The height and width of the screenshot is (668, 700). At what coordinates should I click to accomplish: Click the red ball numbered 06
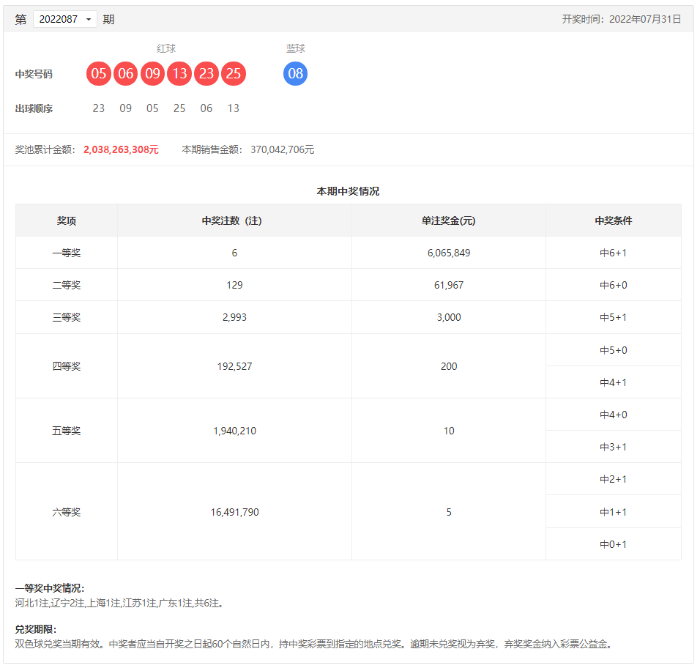126,73
